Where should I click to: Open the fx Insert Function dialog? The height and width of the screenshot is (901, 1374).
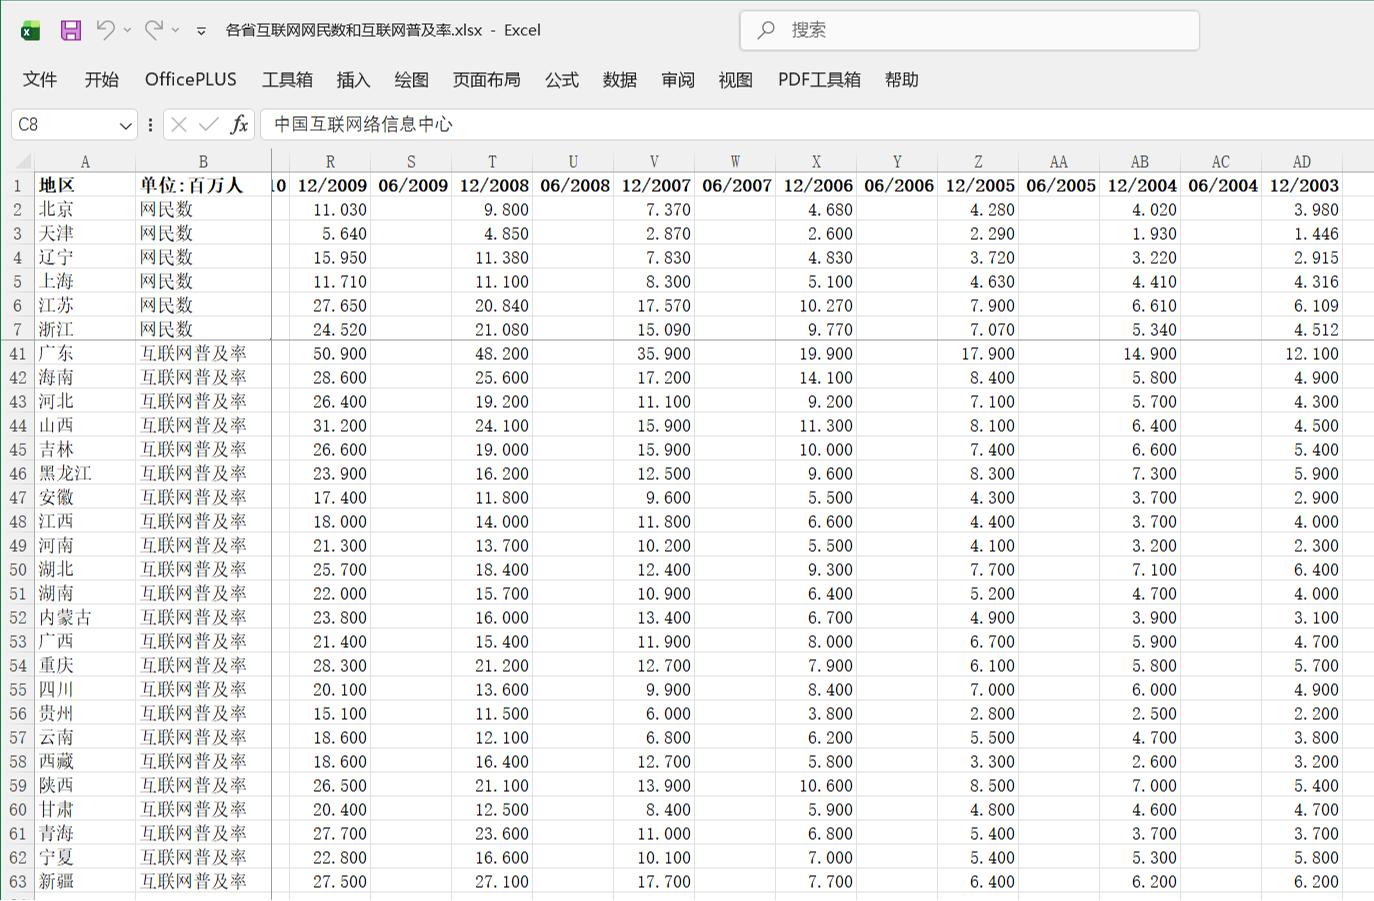[239, 124]
